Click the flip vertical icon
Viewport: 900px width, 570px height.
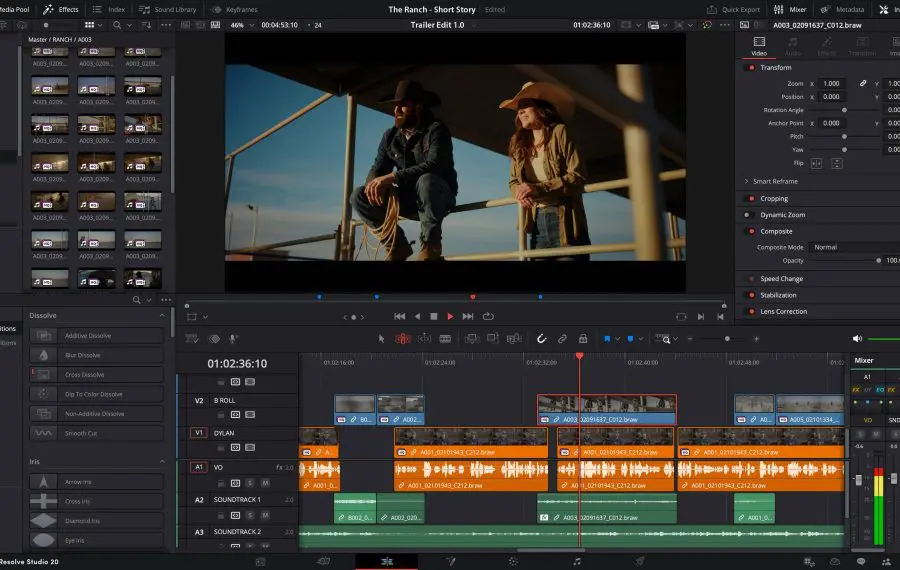coord(837,164)
